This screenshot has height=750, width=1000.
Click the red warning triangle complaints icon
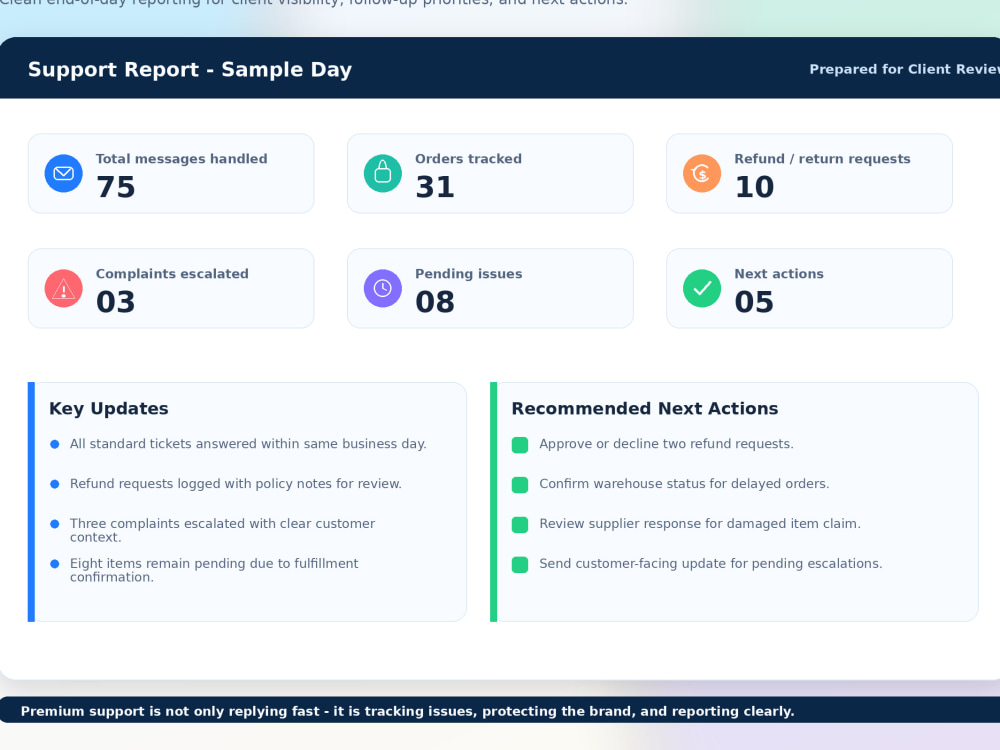click(64, 288)
